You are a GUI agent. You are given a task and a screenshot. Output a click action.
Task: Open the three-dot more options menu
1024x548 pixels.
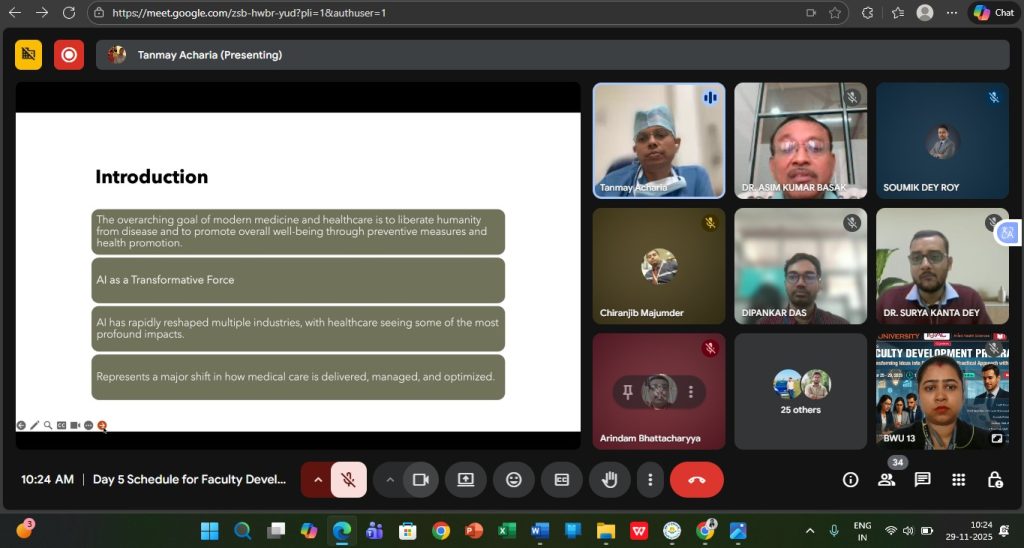[x=651, y=480]
